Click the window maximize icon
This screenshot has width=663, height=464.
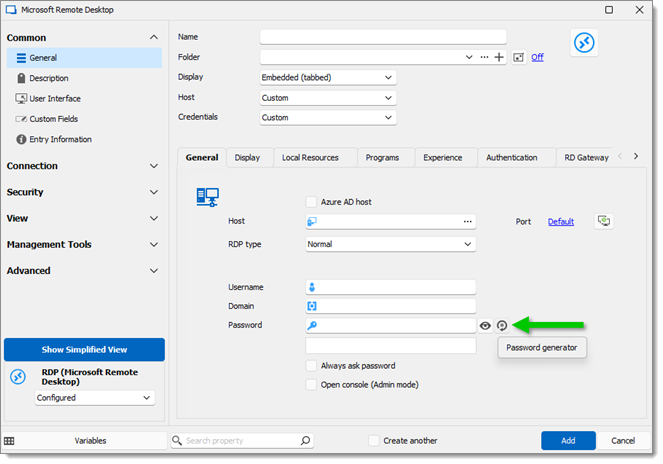pos(609,10)
